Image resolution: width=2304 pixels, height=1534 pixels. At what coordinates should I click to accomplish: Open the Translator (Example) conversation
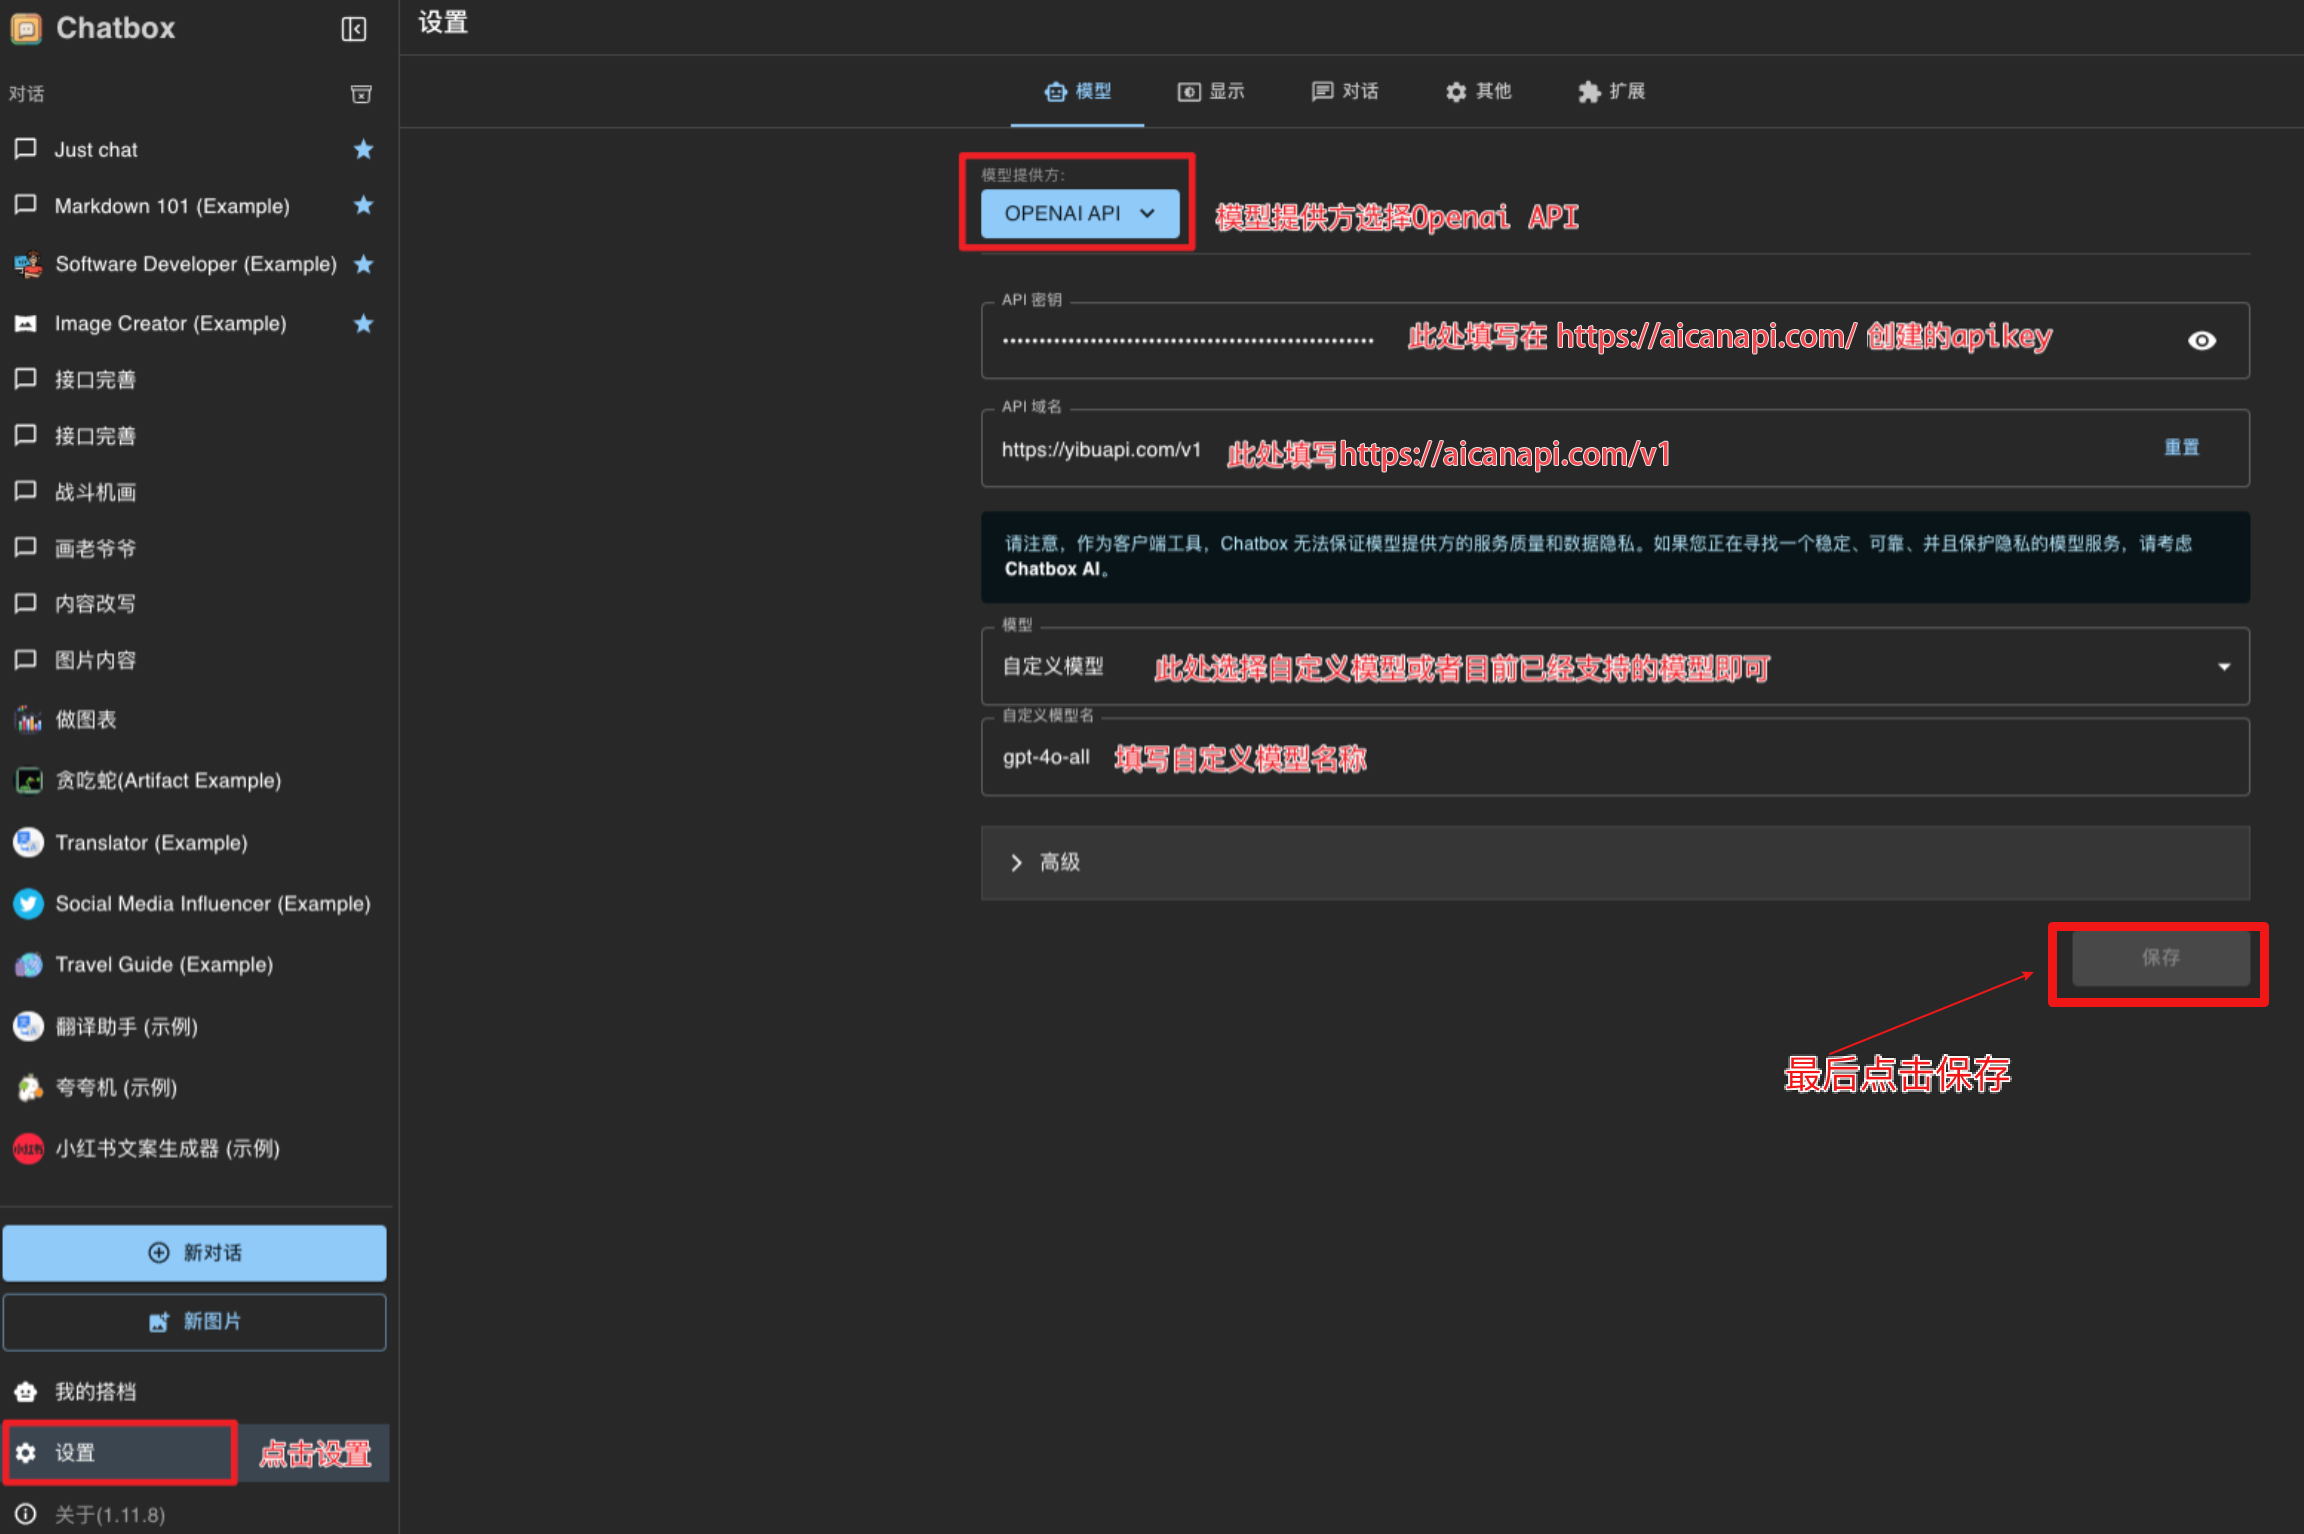pos(151,842)
